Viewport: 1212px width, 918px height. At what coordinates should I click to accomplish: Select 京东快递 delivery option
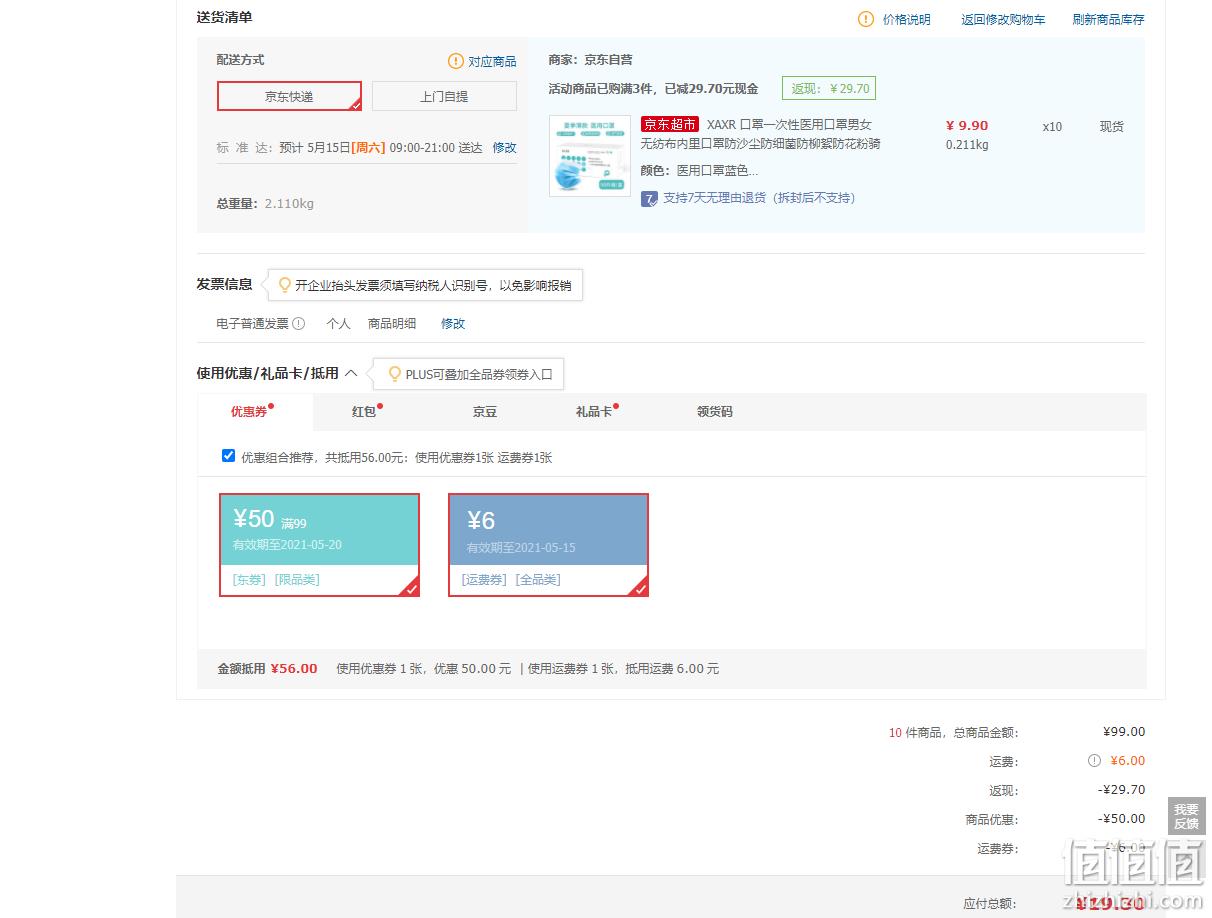coord(289,96)
